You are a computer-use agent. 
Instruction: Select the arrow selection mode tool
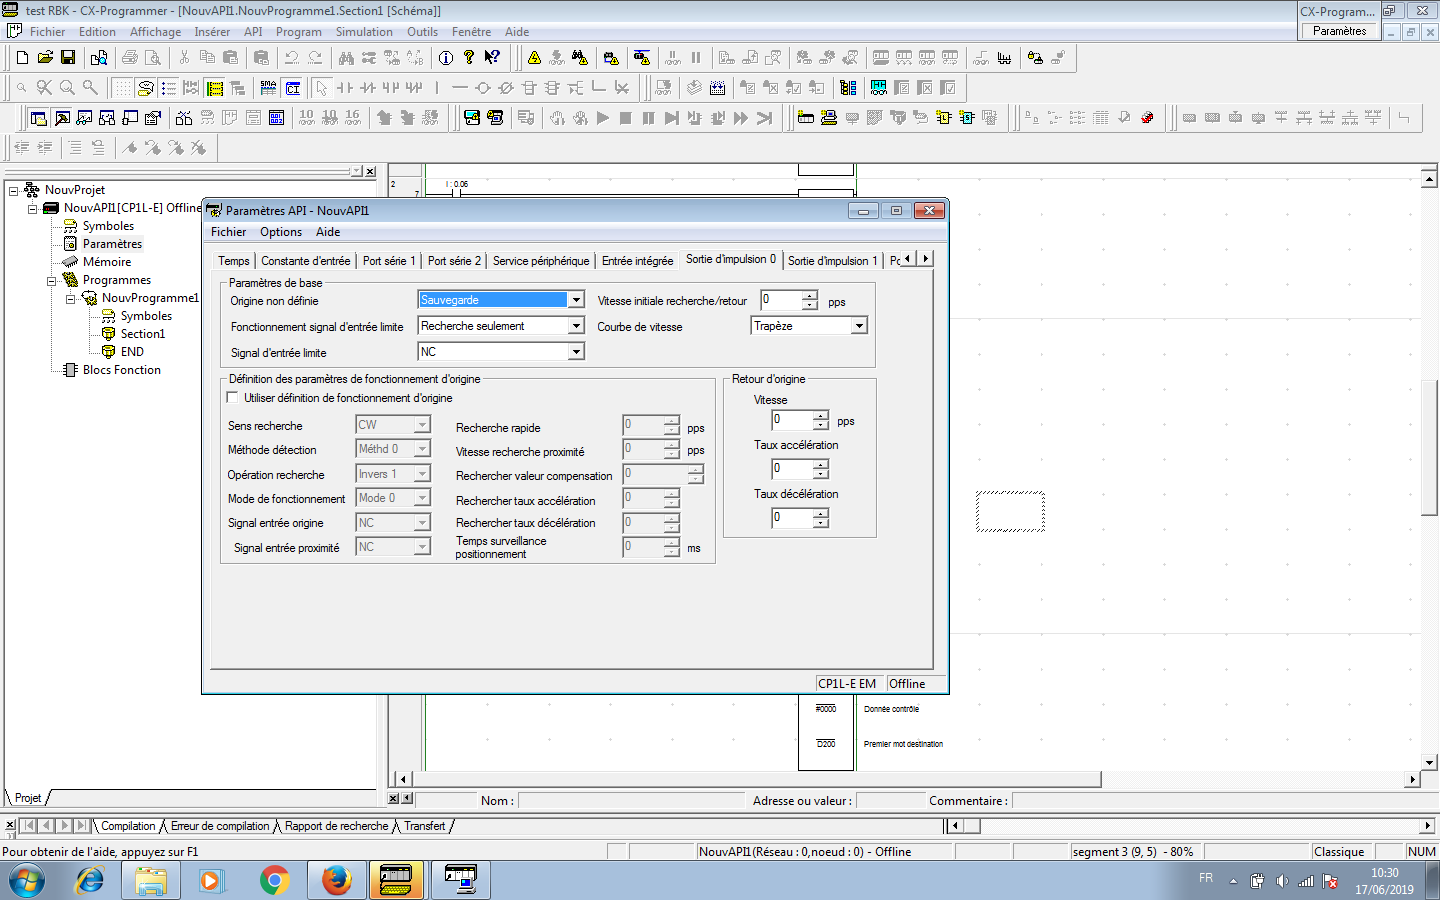(321, 88)
